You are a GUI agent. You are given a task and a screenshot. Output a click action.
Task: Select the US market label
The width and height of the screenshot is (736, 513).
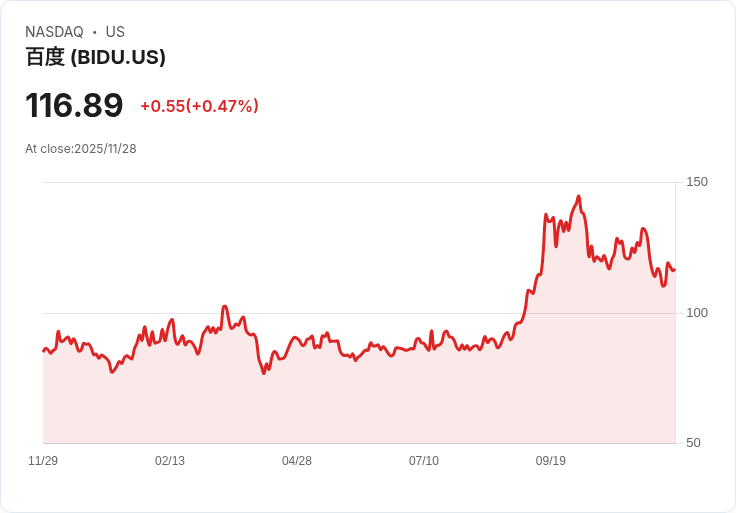(115, 32)
